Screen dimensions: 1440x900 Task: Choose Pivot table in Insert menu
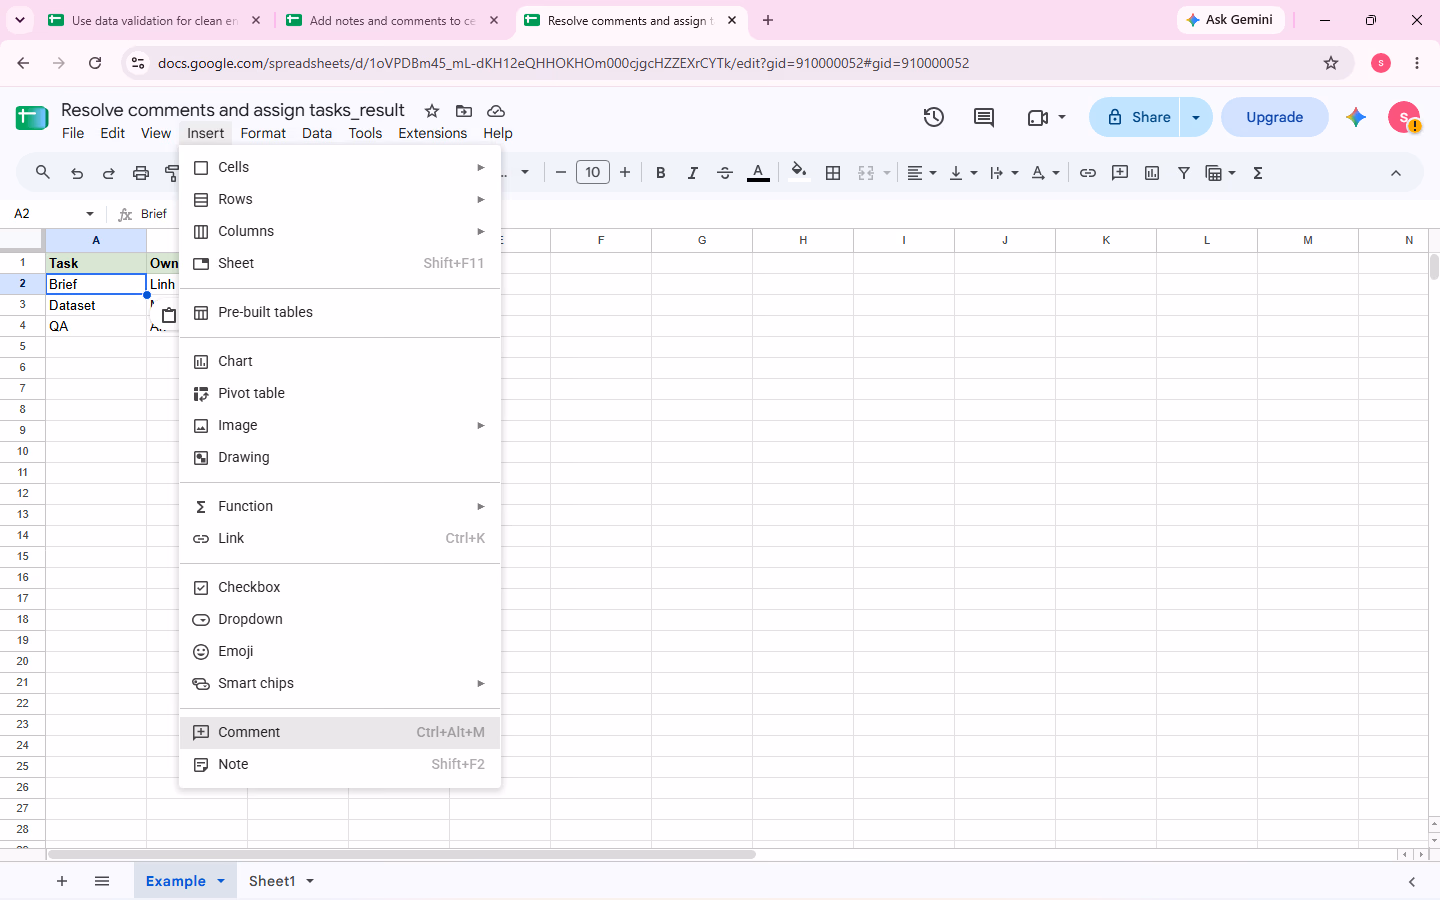pyautogui.click(x=340, y=393)
